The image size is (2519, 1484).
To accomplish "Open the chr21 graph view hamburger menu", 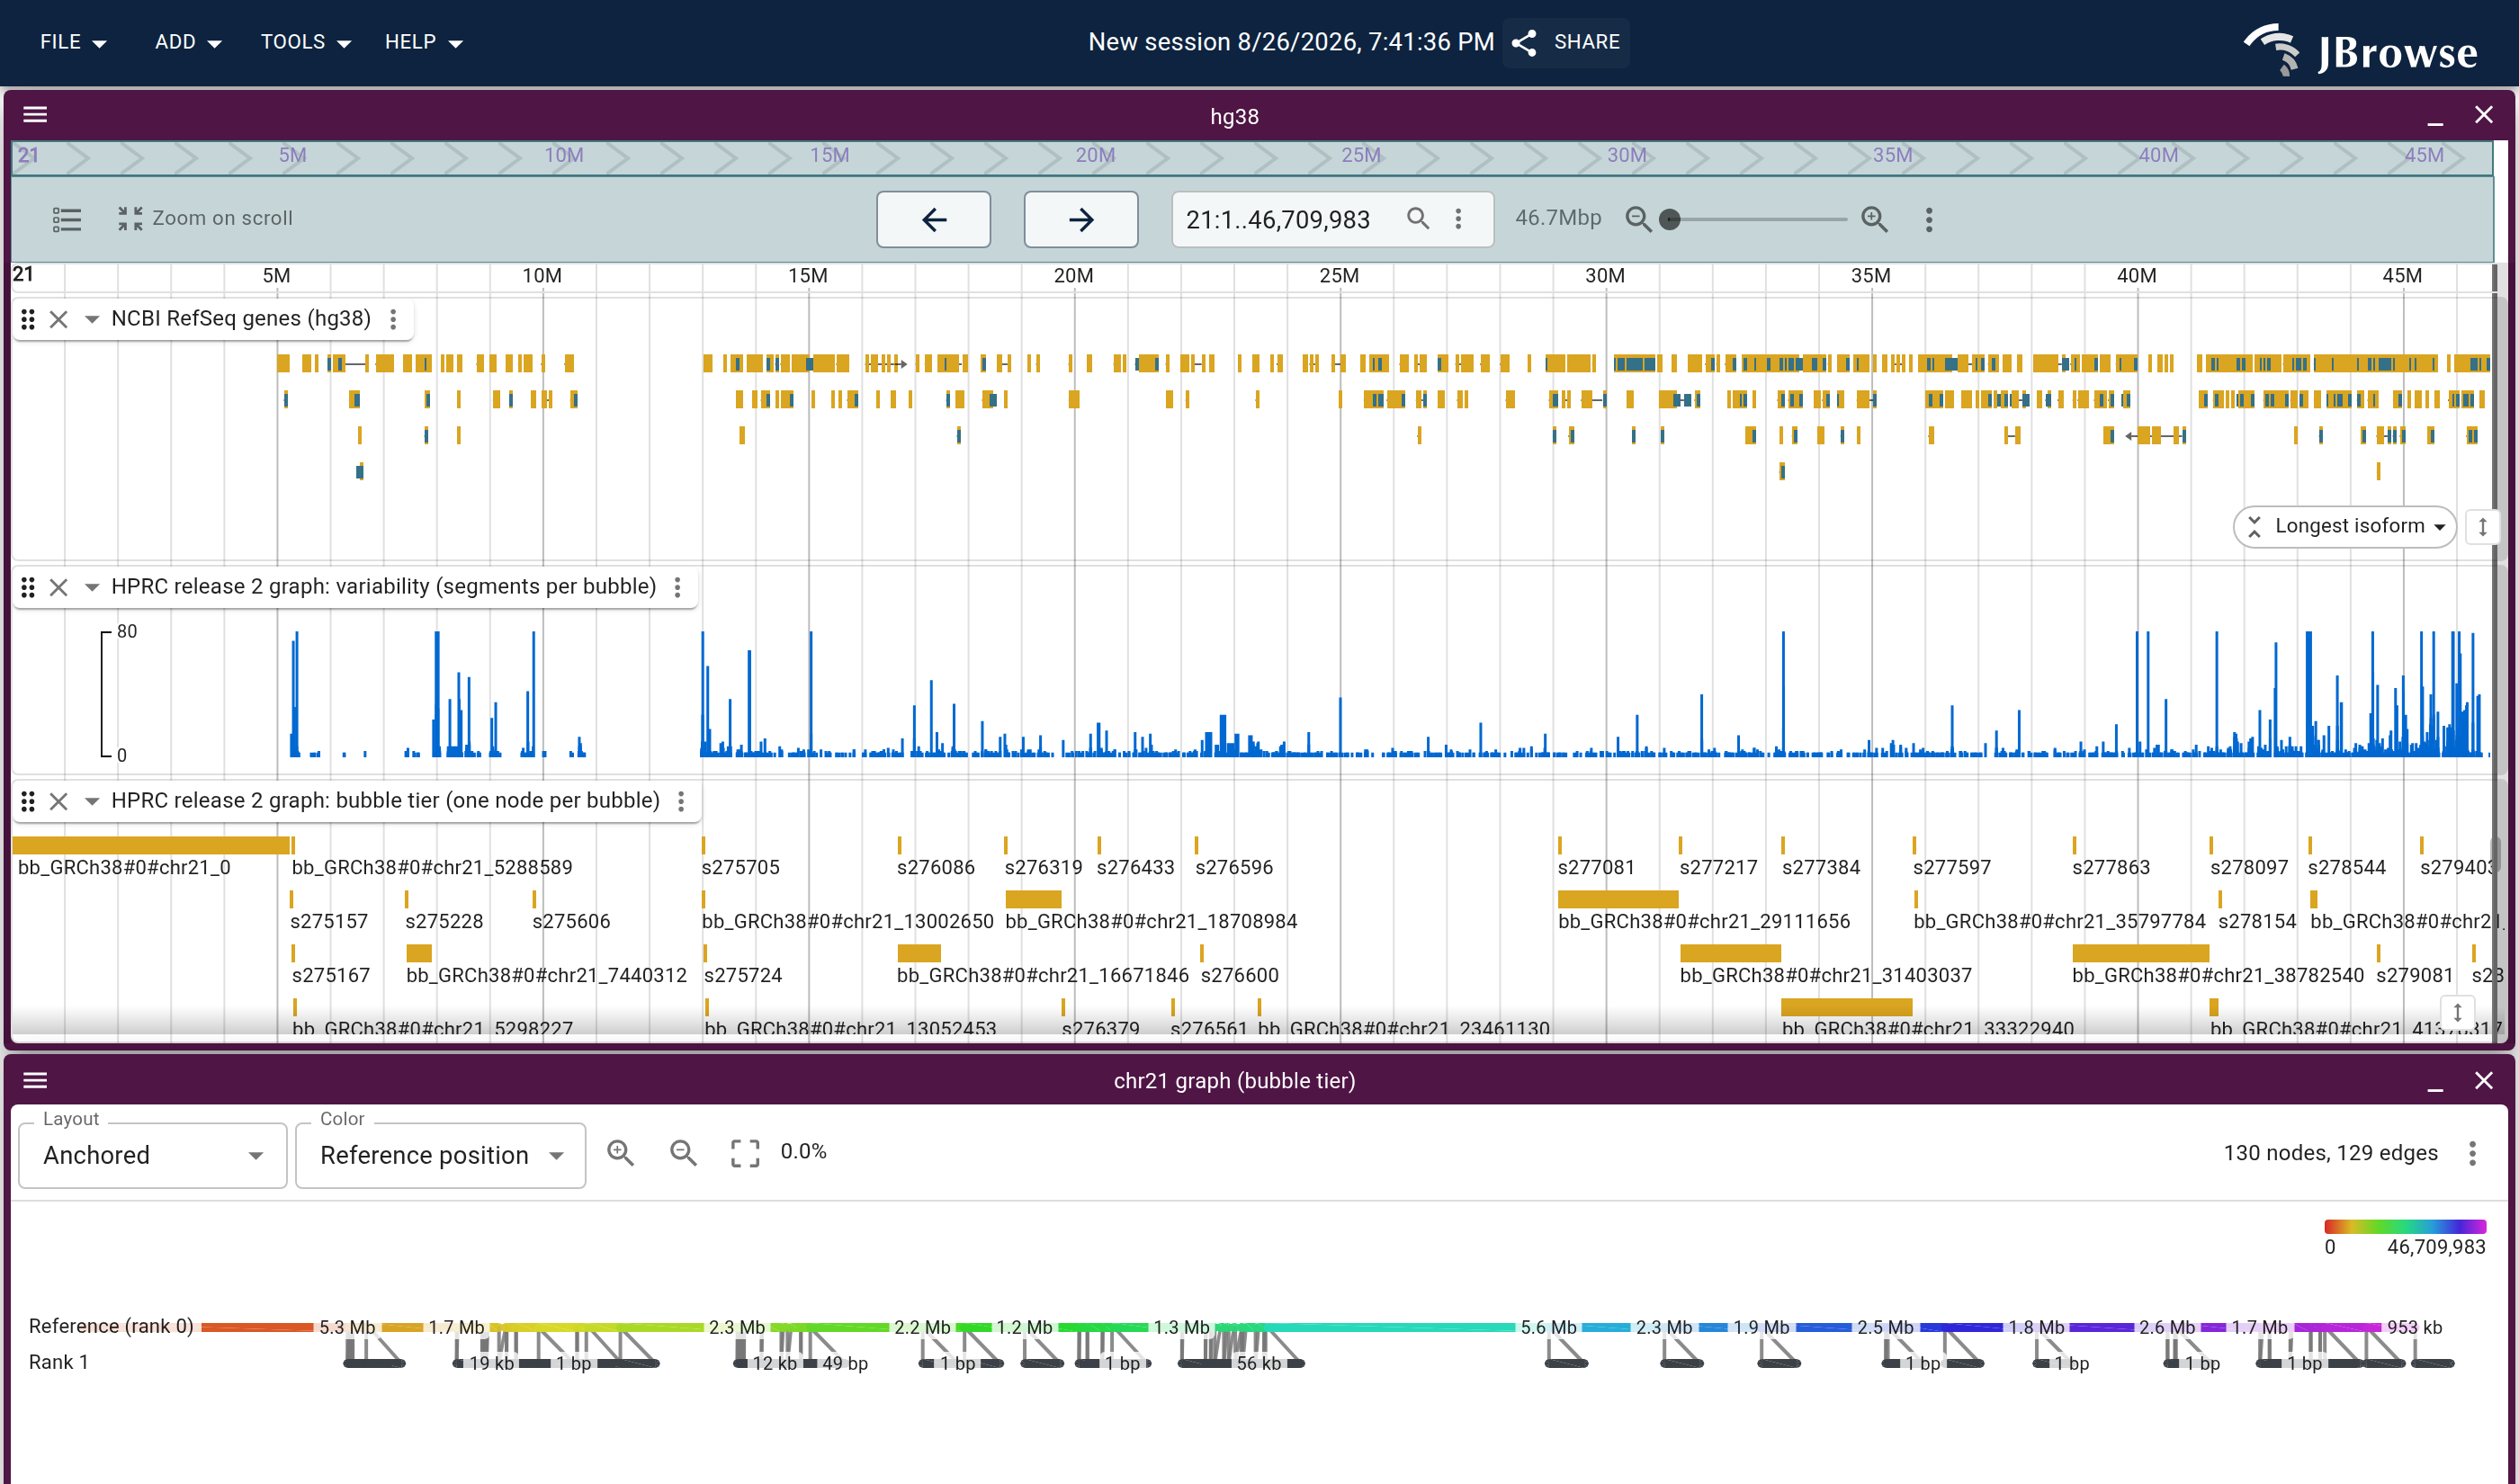I will [35, 1080].
